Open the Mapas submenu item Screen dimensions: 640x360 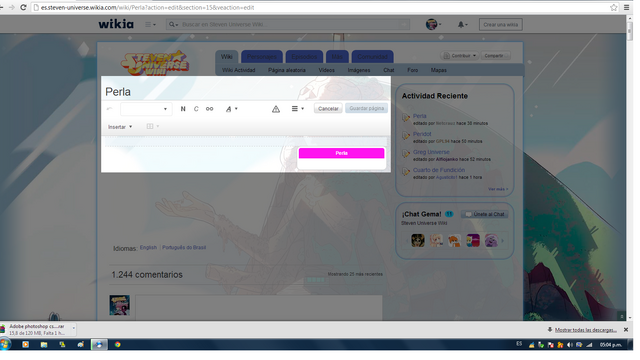[x=439, y=70]
